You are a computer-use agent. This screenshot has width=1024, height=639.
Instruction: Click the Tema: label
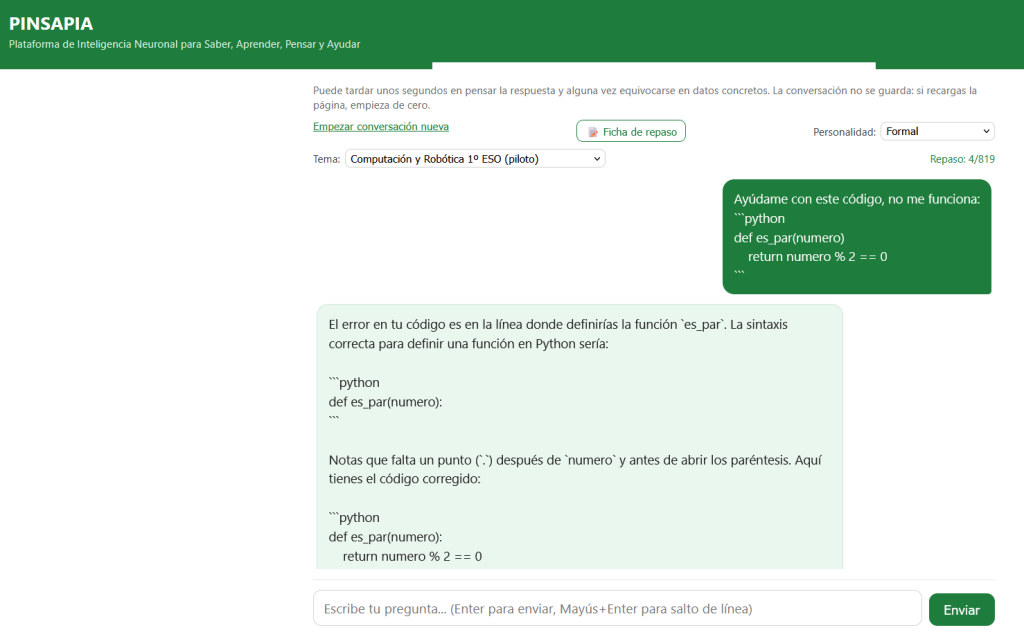point(327,159)
